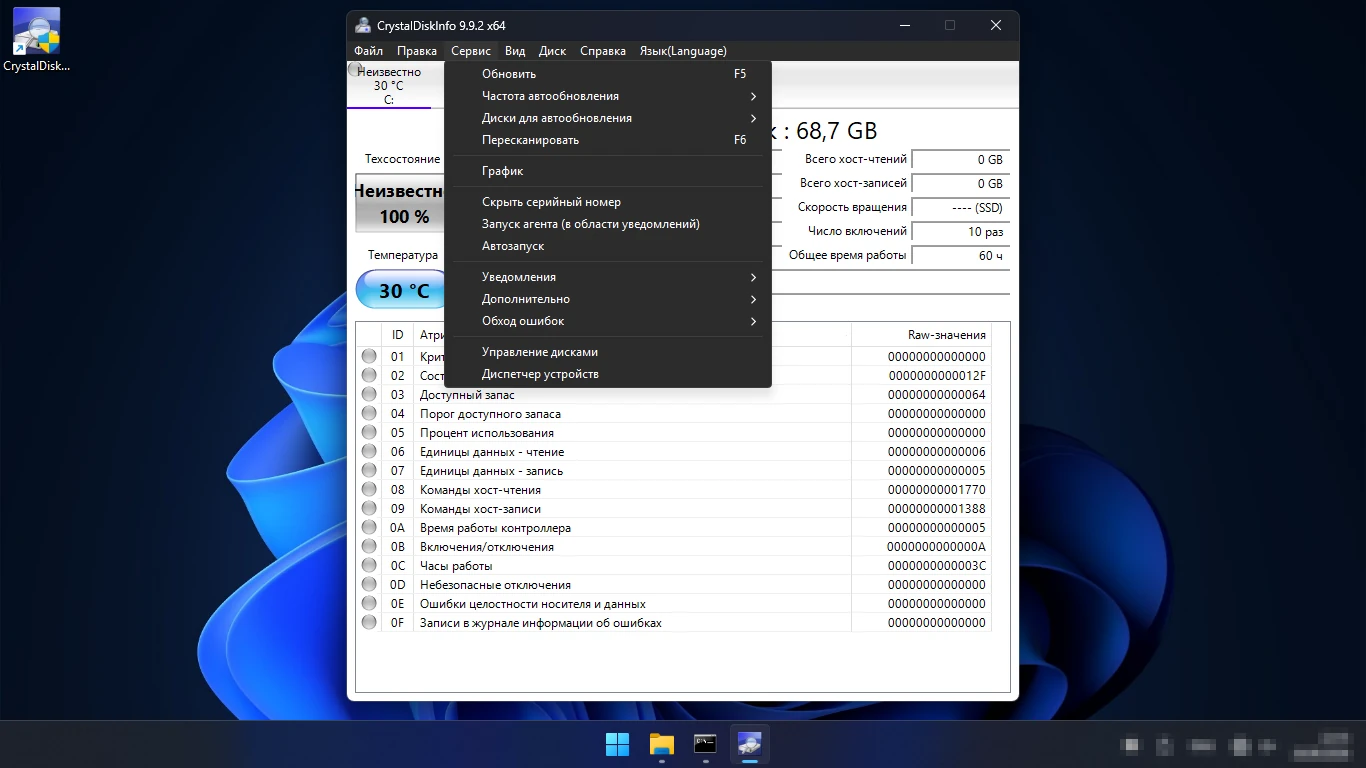1366x768 pixels.
Task: Pick the status circle beside ID 0A
Action: click(x=369, y=527)
